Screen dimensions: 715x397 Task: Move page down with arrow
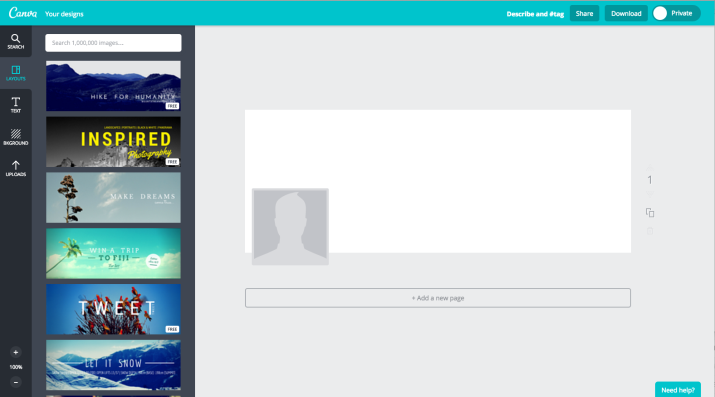coord(650,194)
